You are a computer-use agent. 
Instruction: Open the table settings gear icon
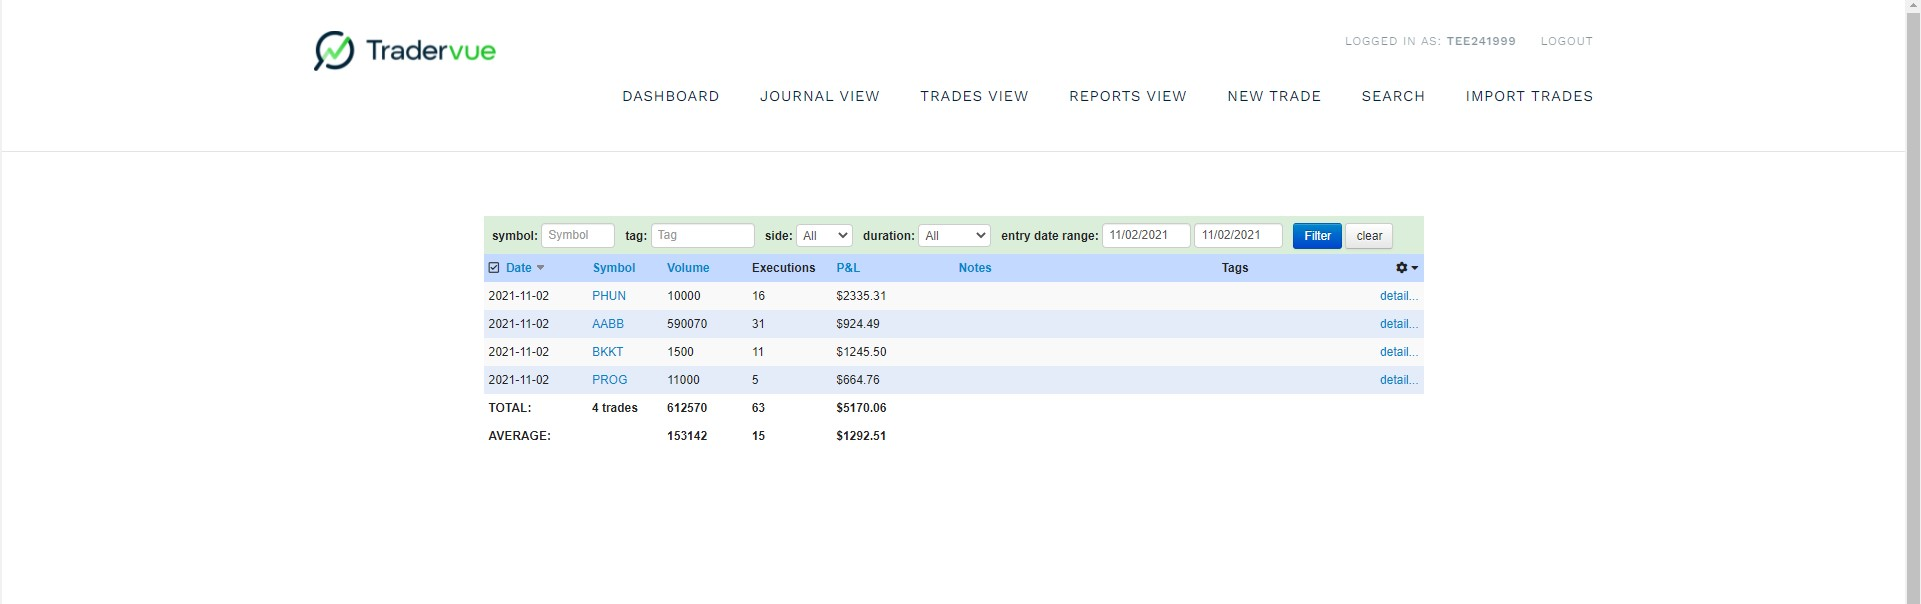coord(1406,268)
